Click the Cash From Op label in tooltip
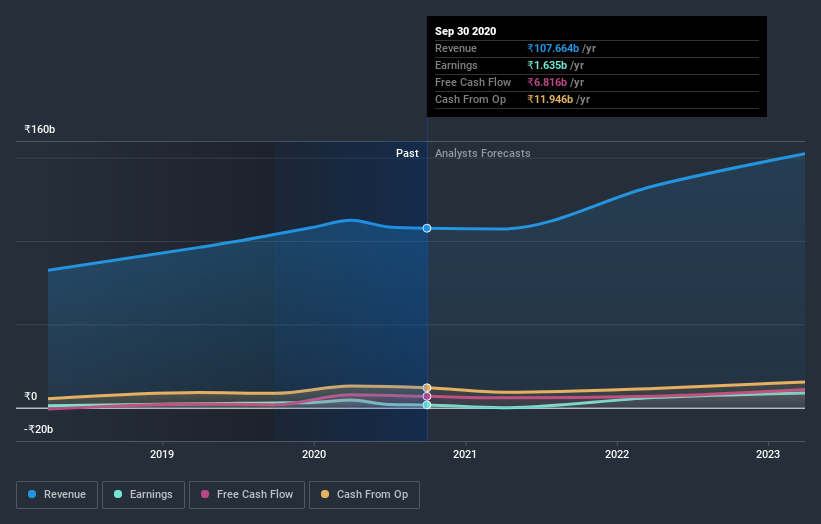This screenshot has height=524, width=821. pos(471,99)
